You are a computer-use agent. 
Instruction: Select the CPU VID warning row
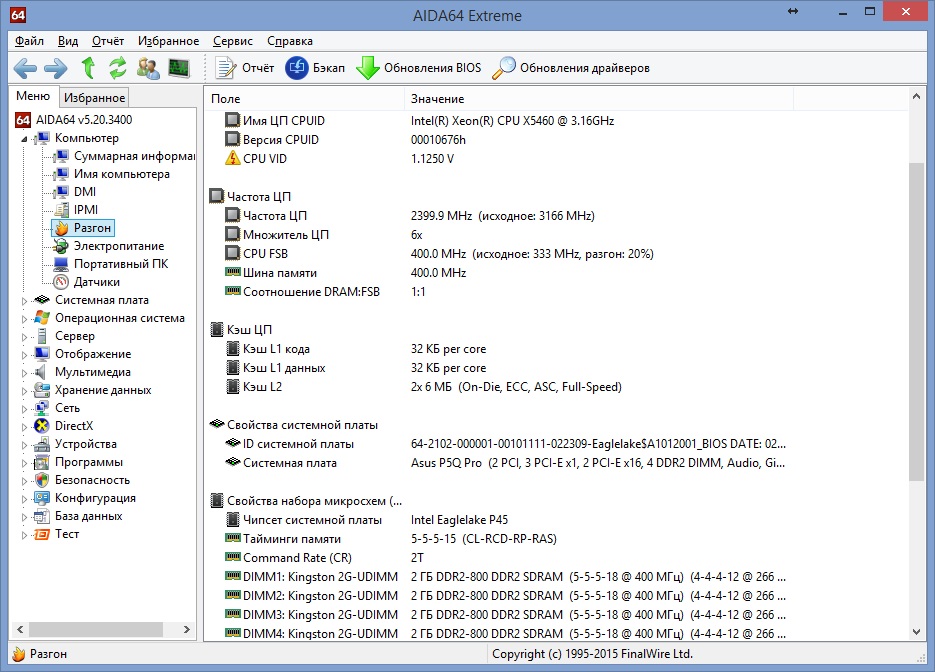pyautogui.click(x=507, y=159)
